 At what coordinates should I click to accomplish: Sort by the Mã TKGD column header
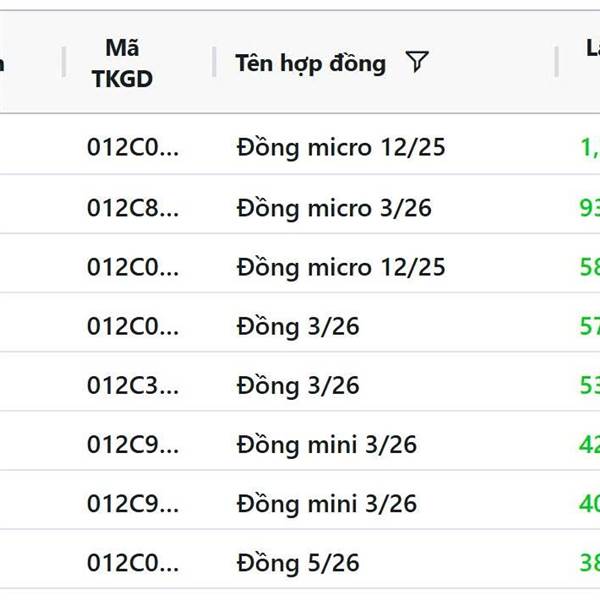122,62
